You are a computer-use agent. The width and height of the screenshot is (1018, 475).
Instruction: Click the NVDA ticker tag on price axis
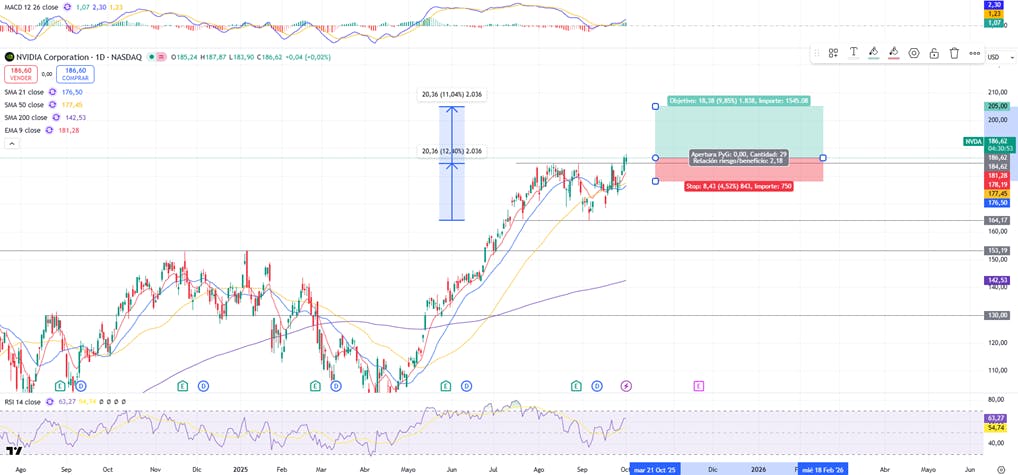coord(973,141)
